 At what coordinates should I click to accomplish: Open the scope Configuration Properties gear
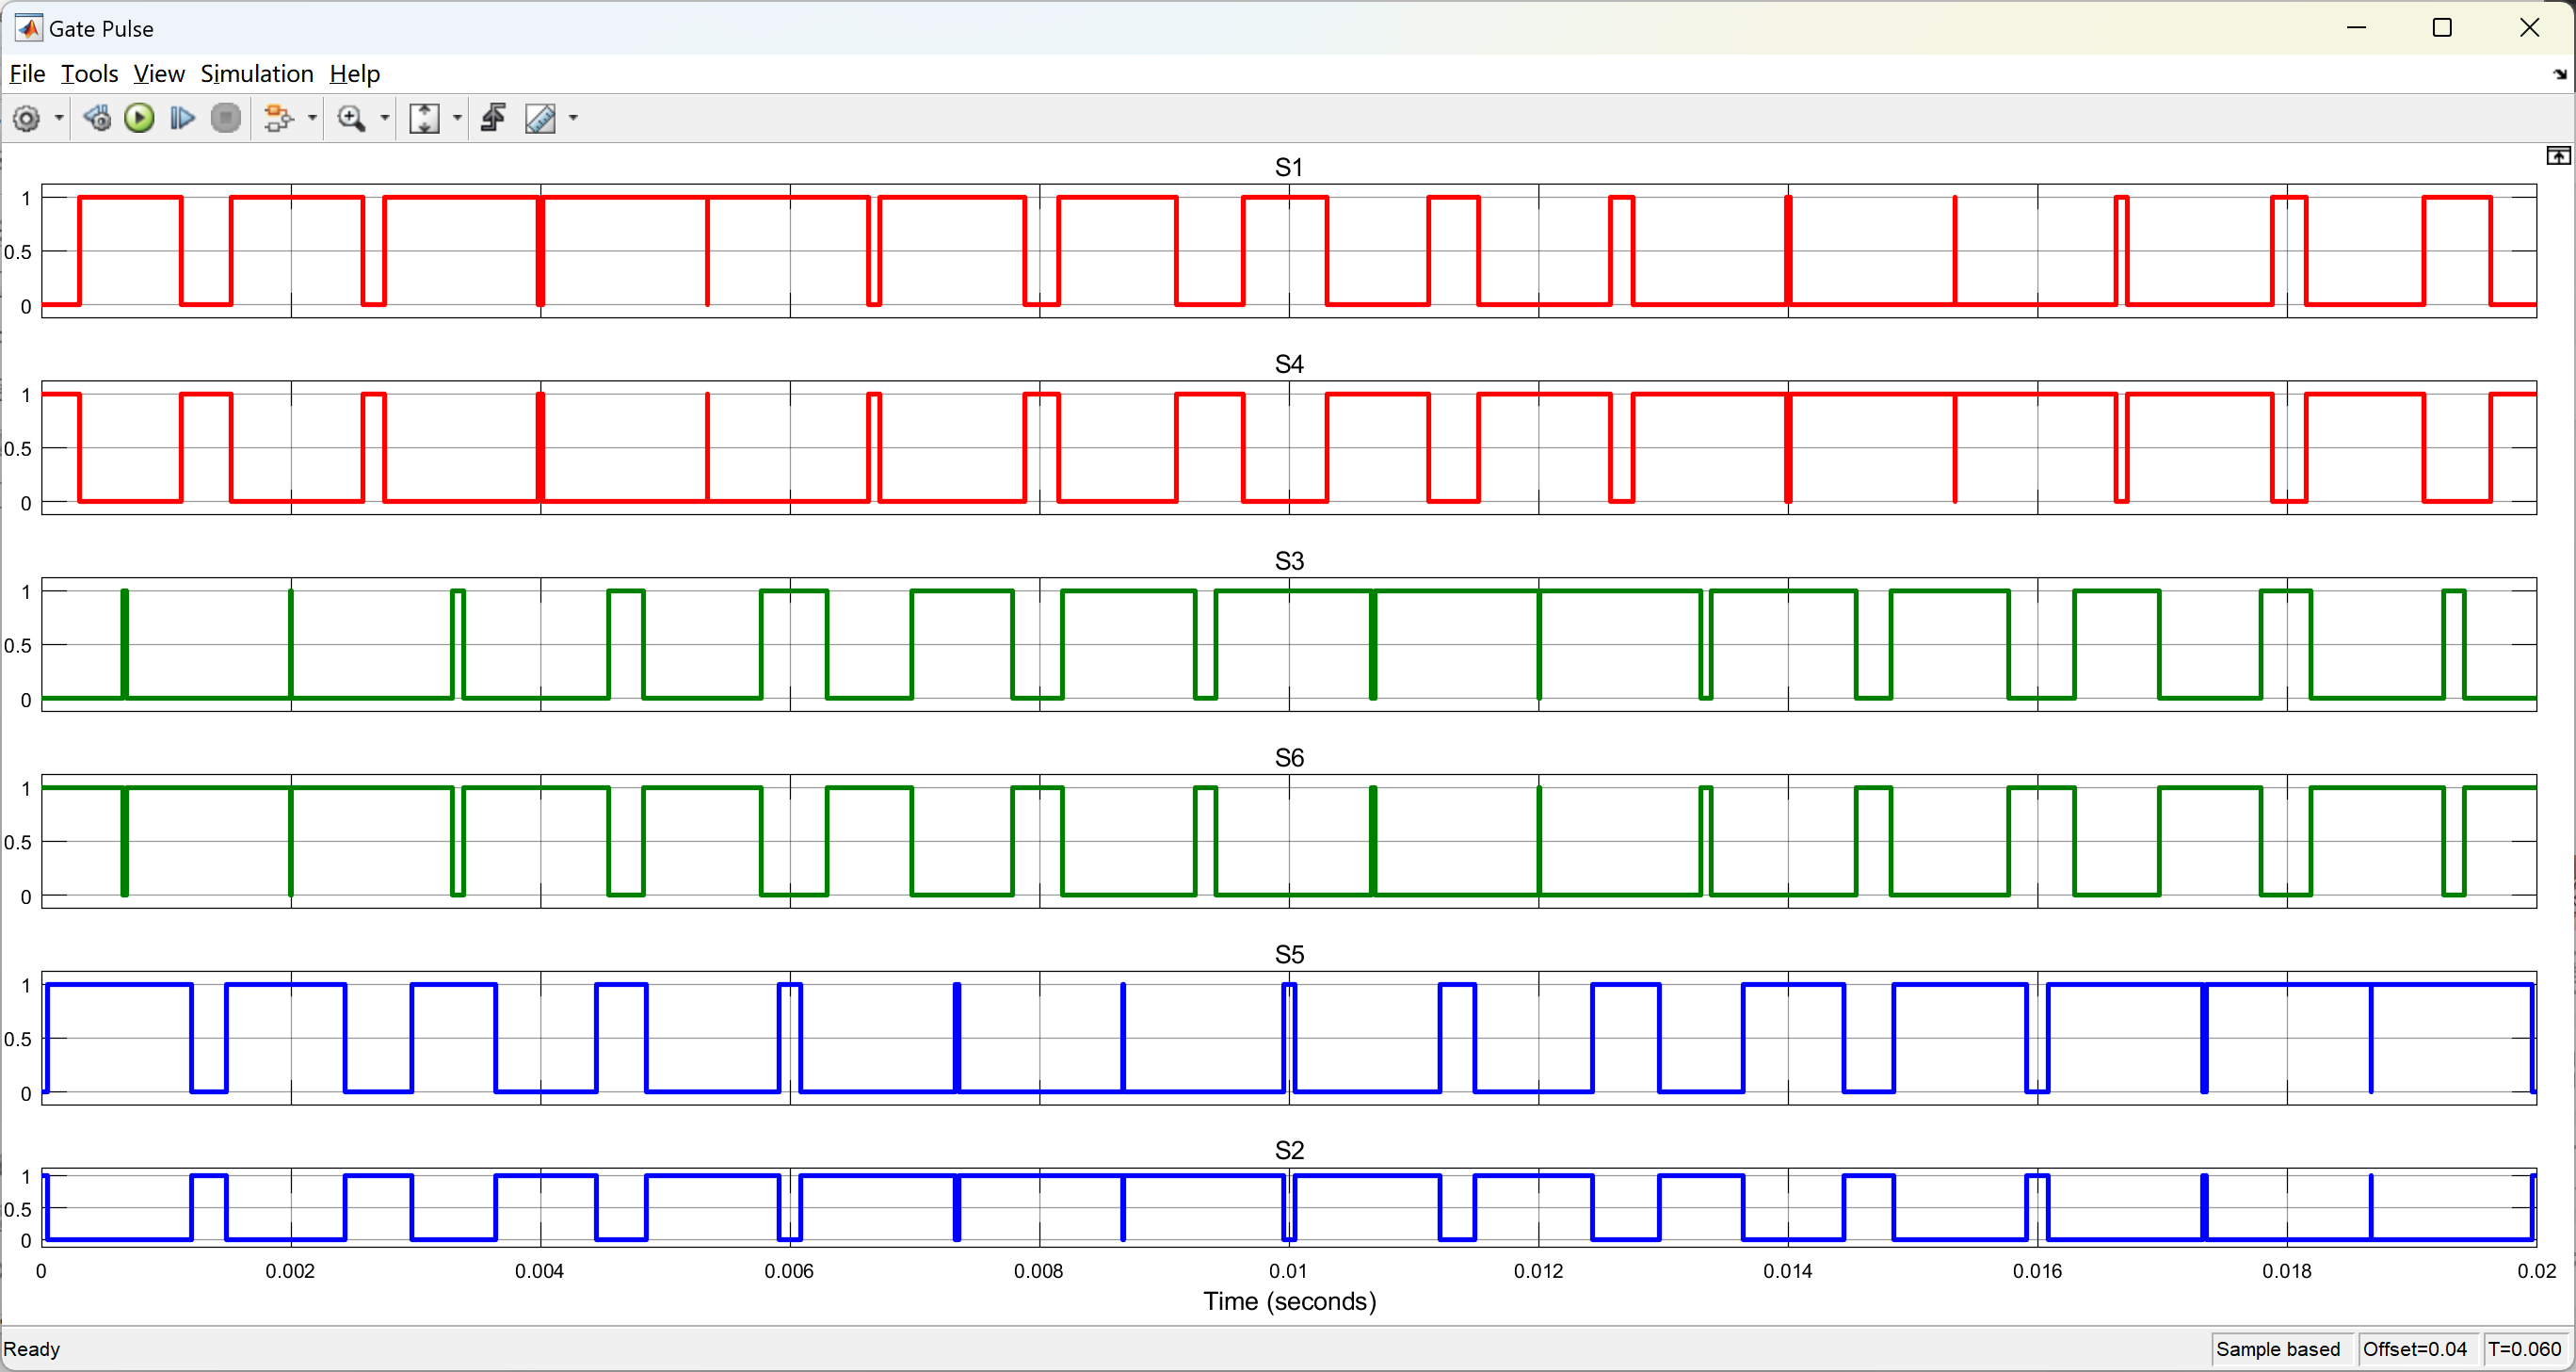coord(26,119)
